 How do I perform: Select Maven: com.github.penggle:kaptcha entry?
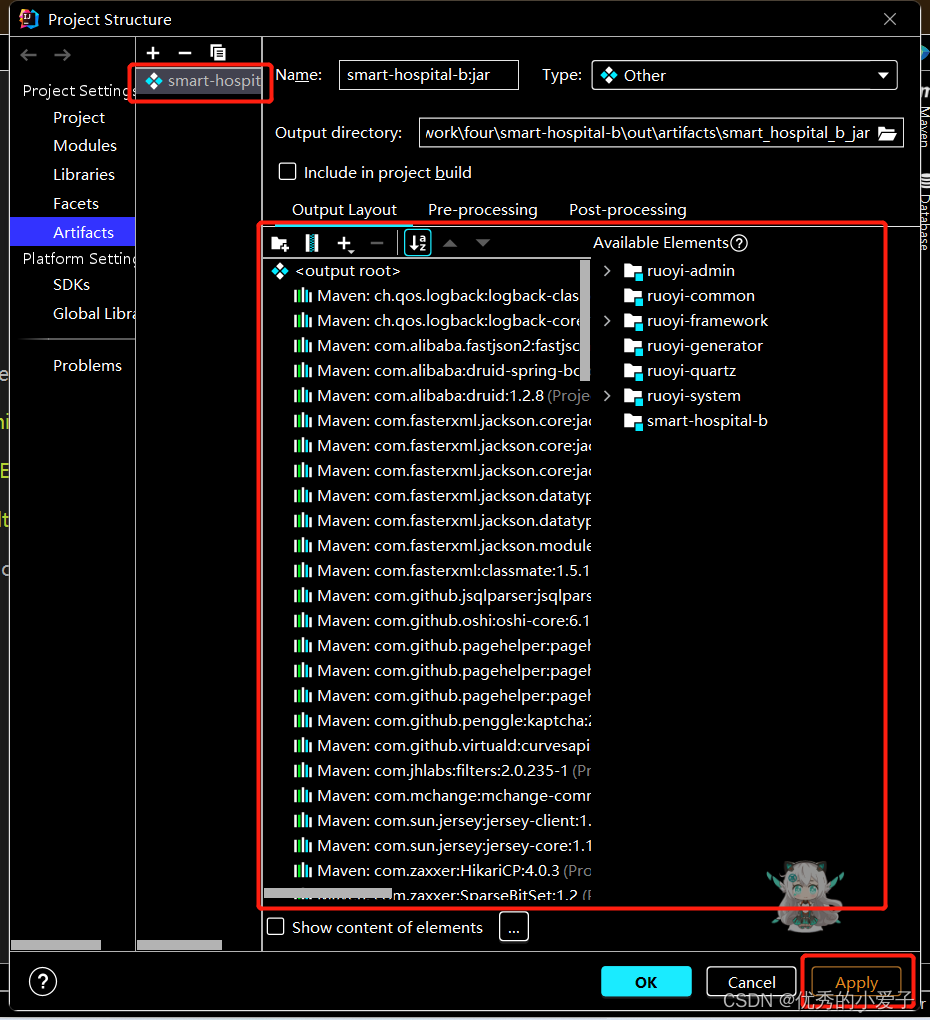click(x=442, y=721)
